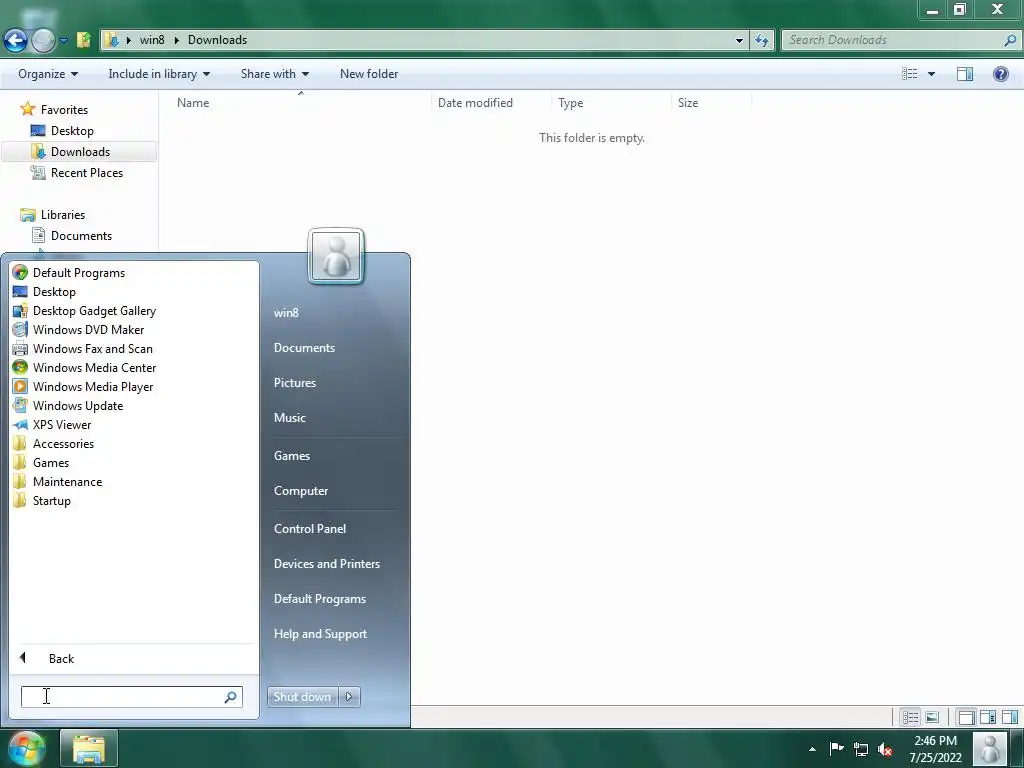This screenshot has height=768, width=1024.
Task: Click New folder in toolbar
Action: click(x=369, y=74)
